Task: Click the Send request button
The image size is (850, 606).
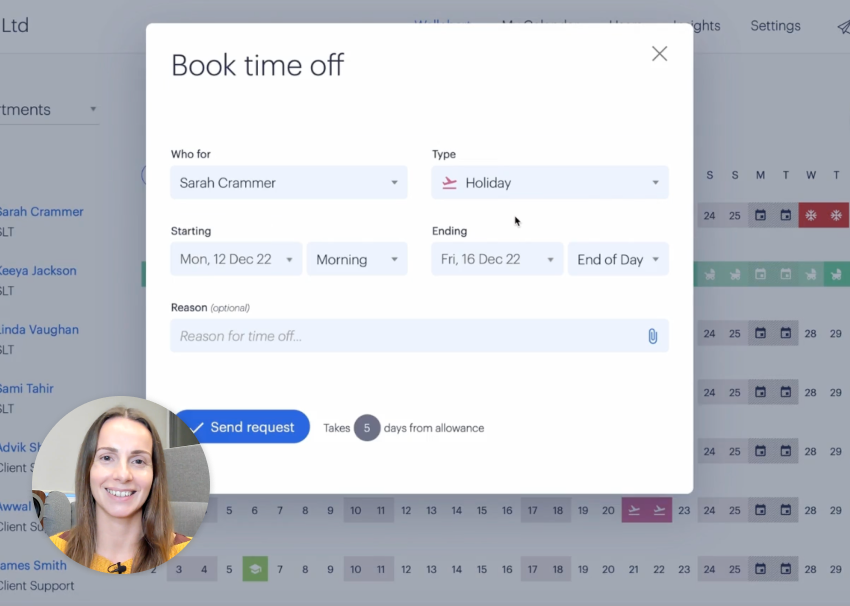Action: click(242, 427)
